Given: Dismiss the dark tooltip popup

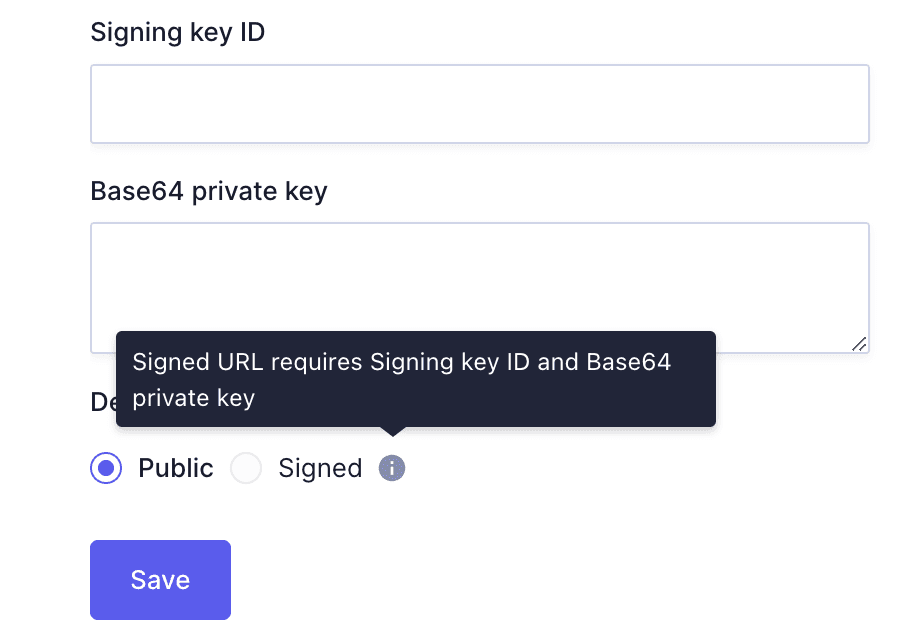Looking at the screenshot, I should click(x=416, y=378).
